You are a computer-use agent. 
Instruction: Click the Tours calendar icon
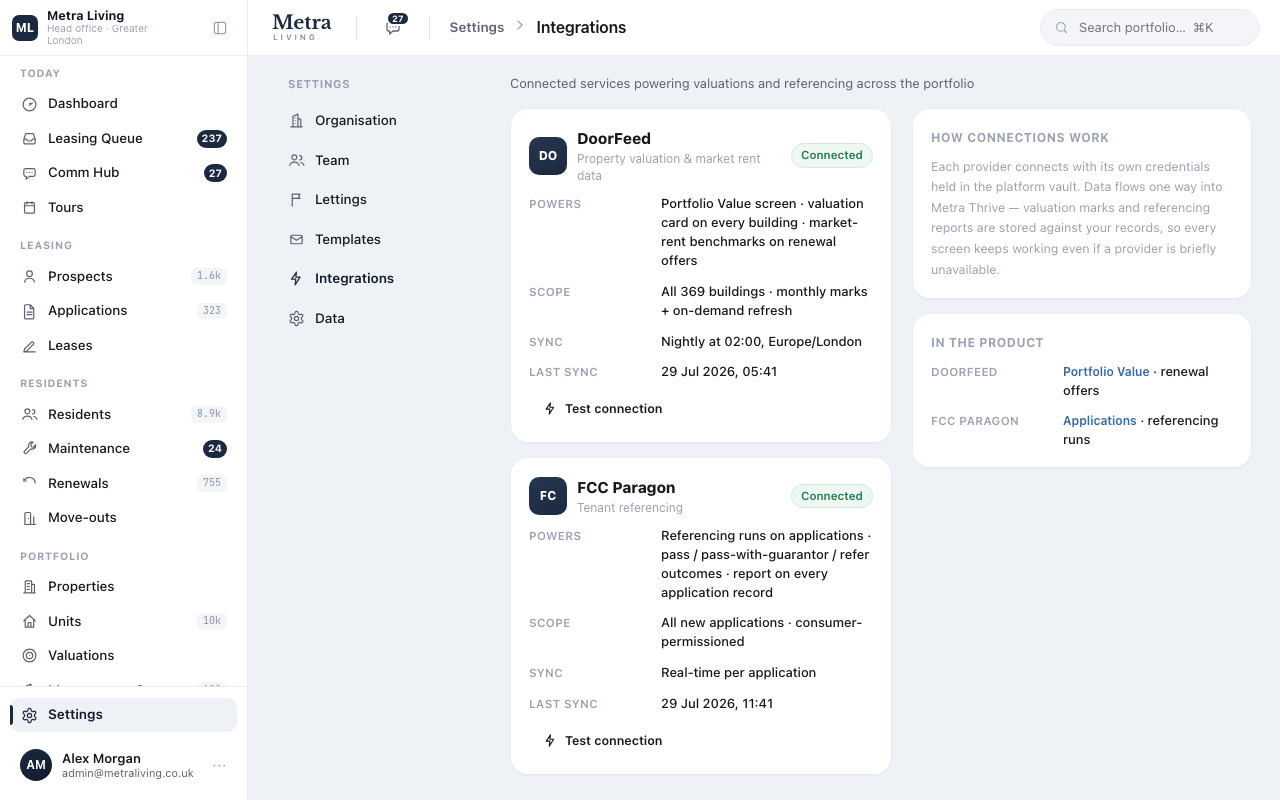click(x=30, y=208)
